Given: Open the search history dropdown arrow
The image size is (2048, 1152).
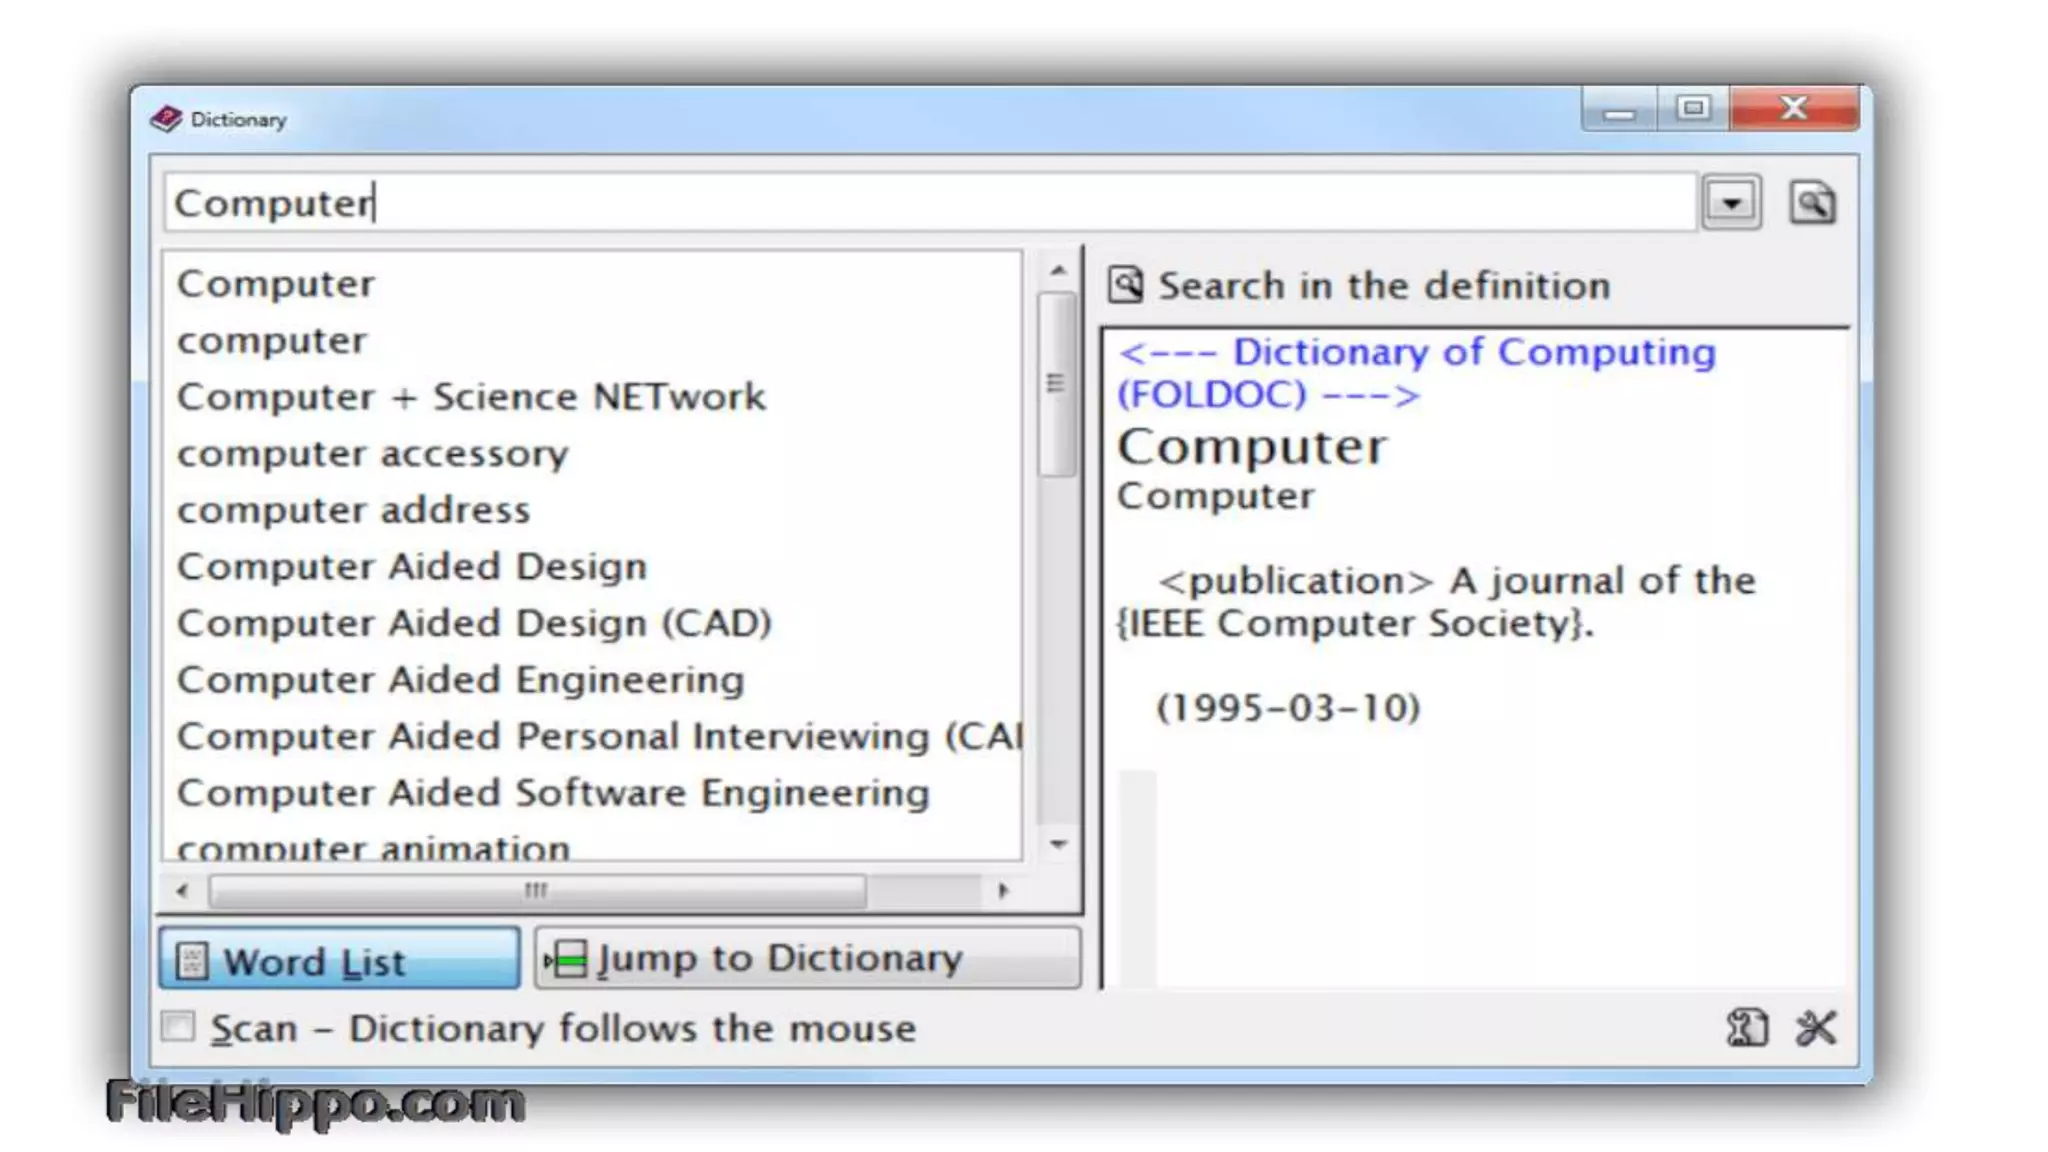Looking at the screenshot, I should (1731, 203).
